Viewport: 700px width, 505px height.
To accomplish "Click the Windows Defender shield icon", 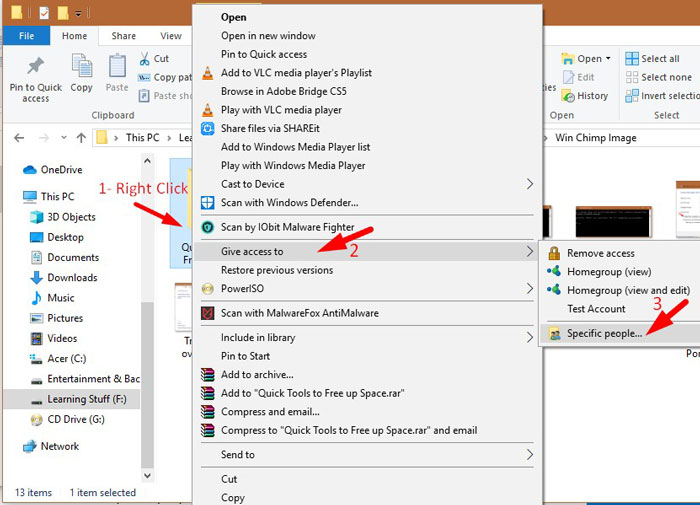I will tap(208, 202).
